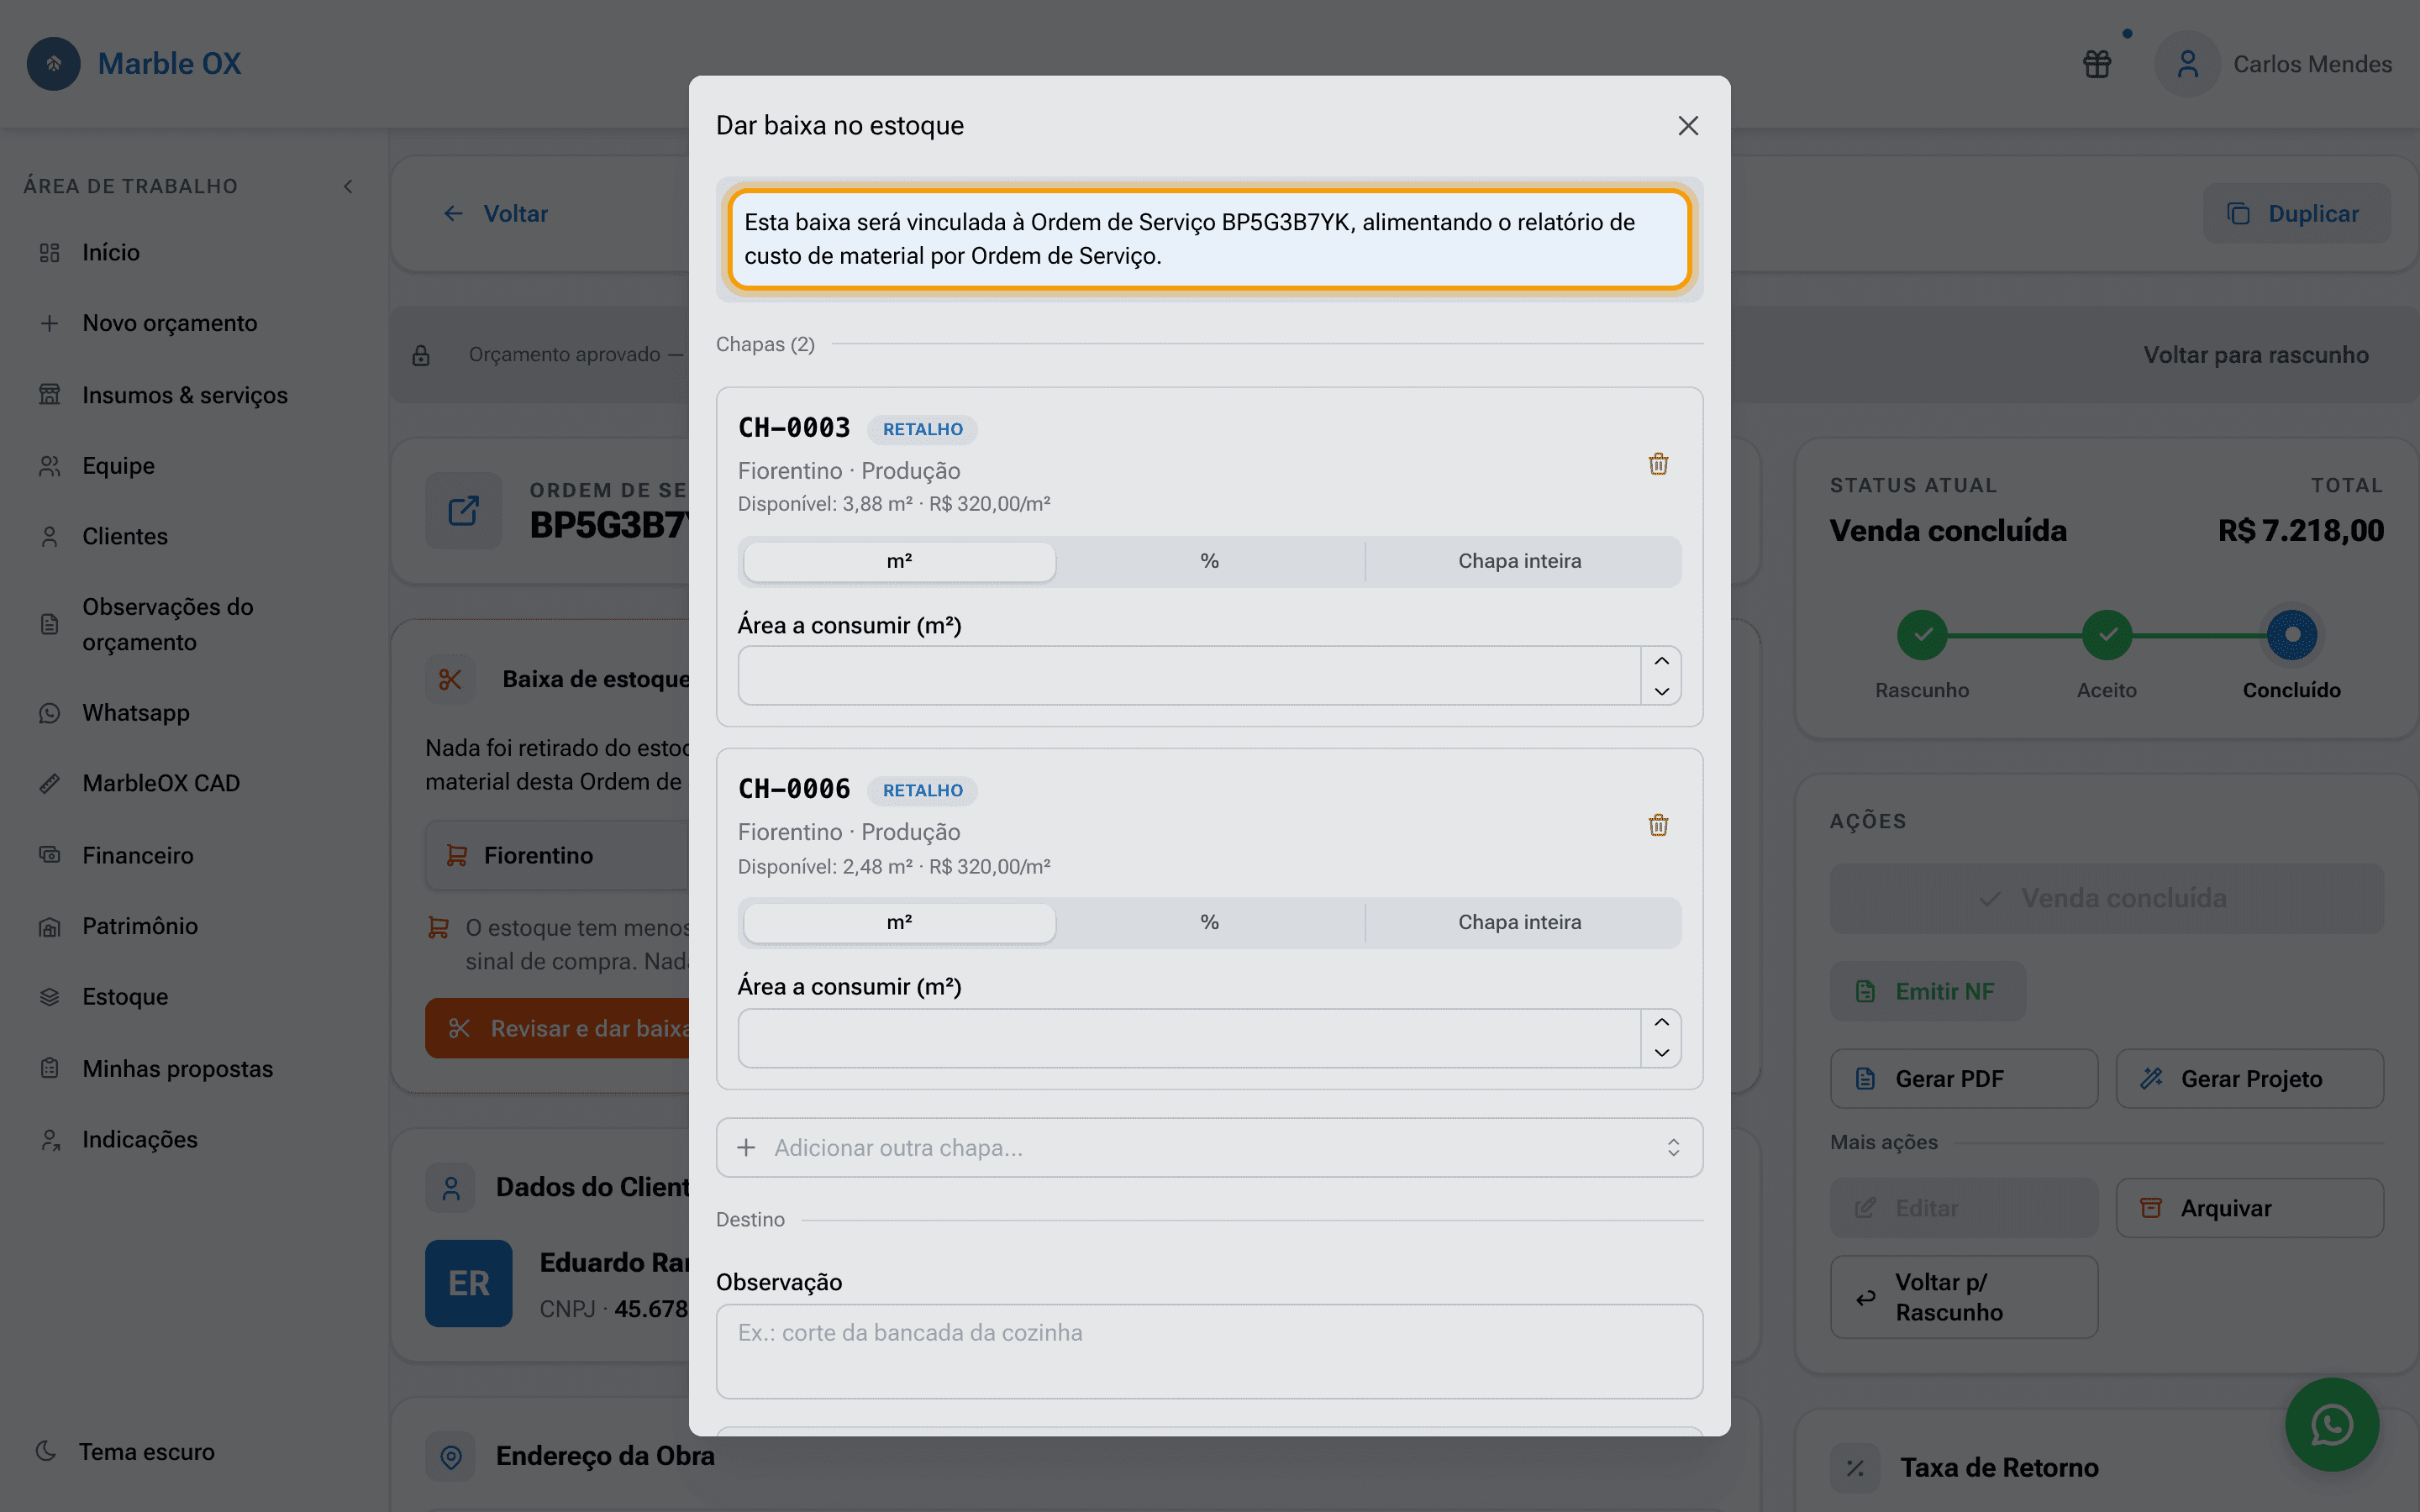Click the Rascunho status step marker

[1922, 635]
